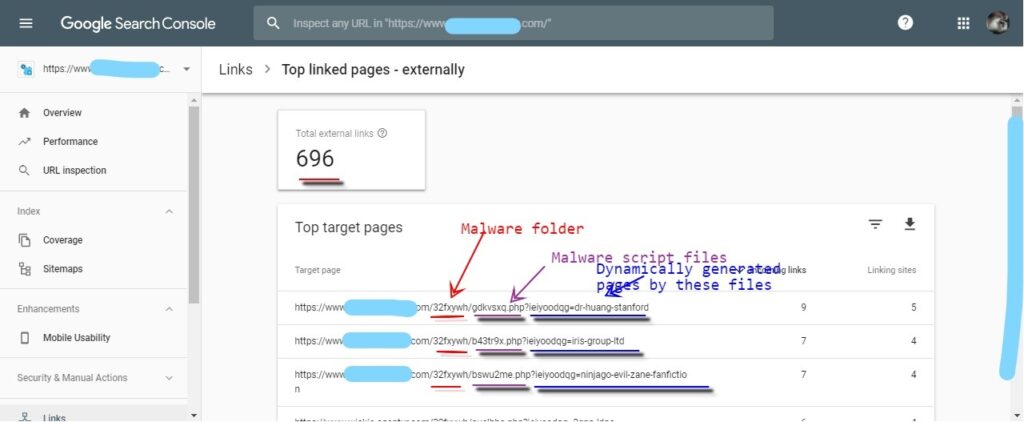Collapse the Index section
Screen dimensions: 1024x422
[x=169, y=212]
